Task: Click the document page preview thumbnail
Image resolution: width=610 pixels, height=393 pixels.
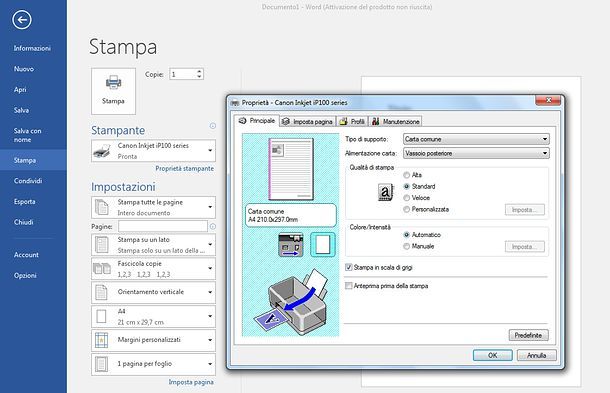Action: point(291,169)
